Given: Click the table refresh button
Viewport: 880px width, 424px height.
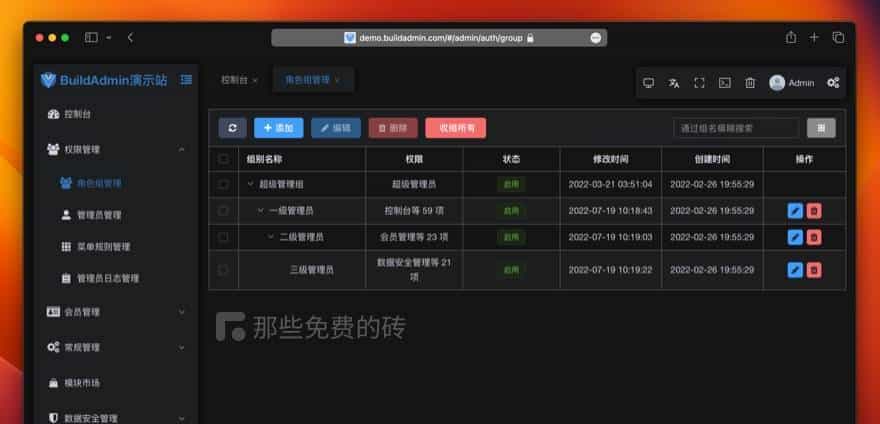Looking at the screenshot, I should click(x=232, y=128).
